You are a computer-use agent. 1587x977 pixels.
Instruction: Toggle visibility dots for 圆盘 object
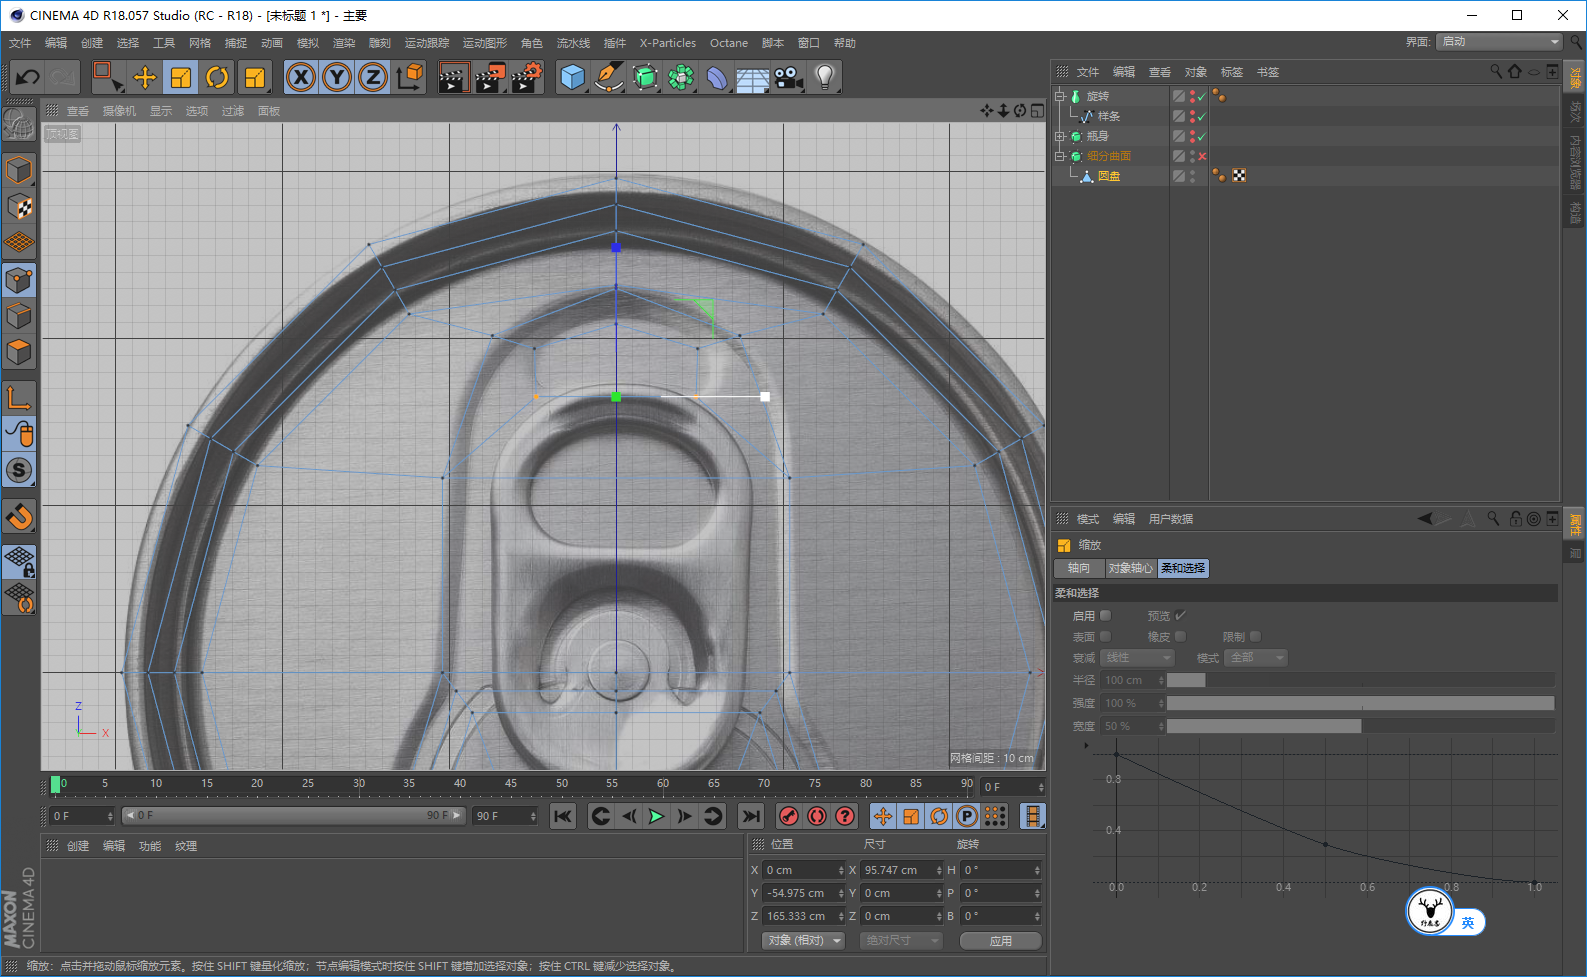[x=1192, y=176]
